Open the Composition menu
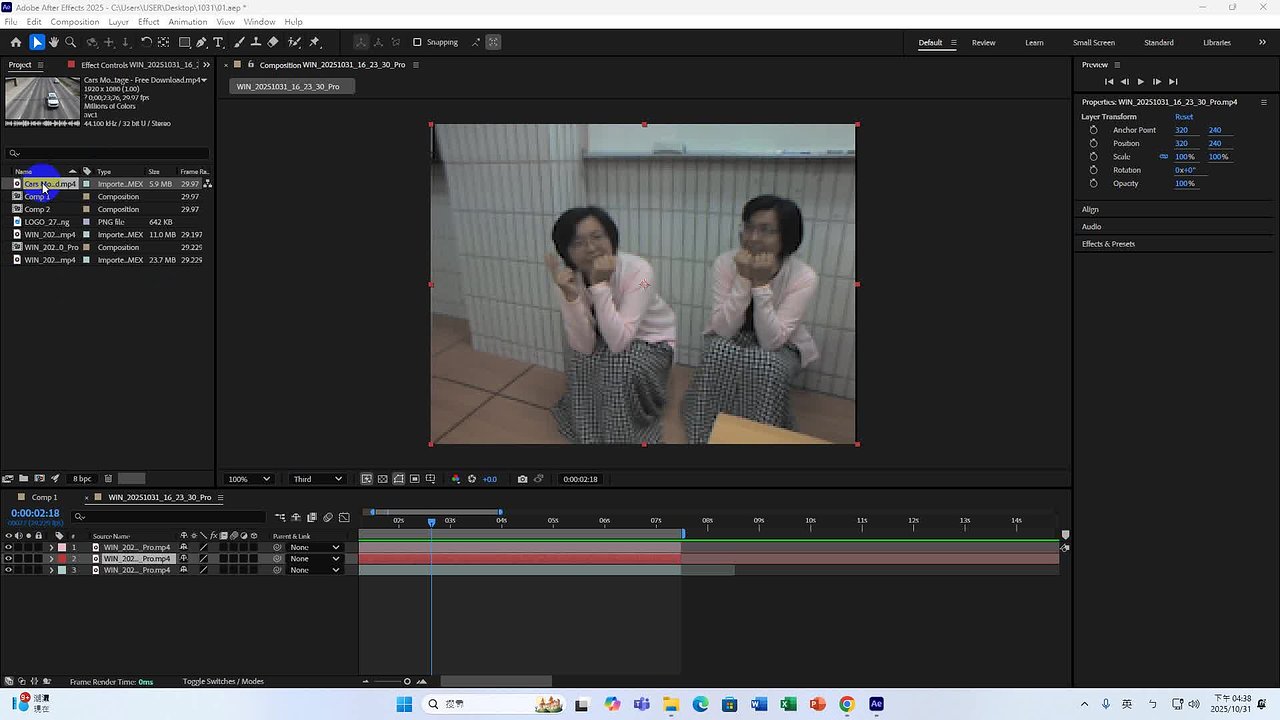Viewport: 1280px width, 720px height. tap(75, 21)
